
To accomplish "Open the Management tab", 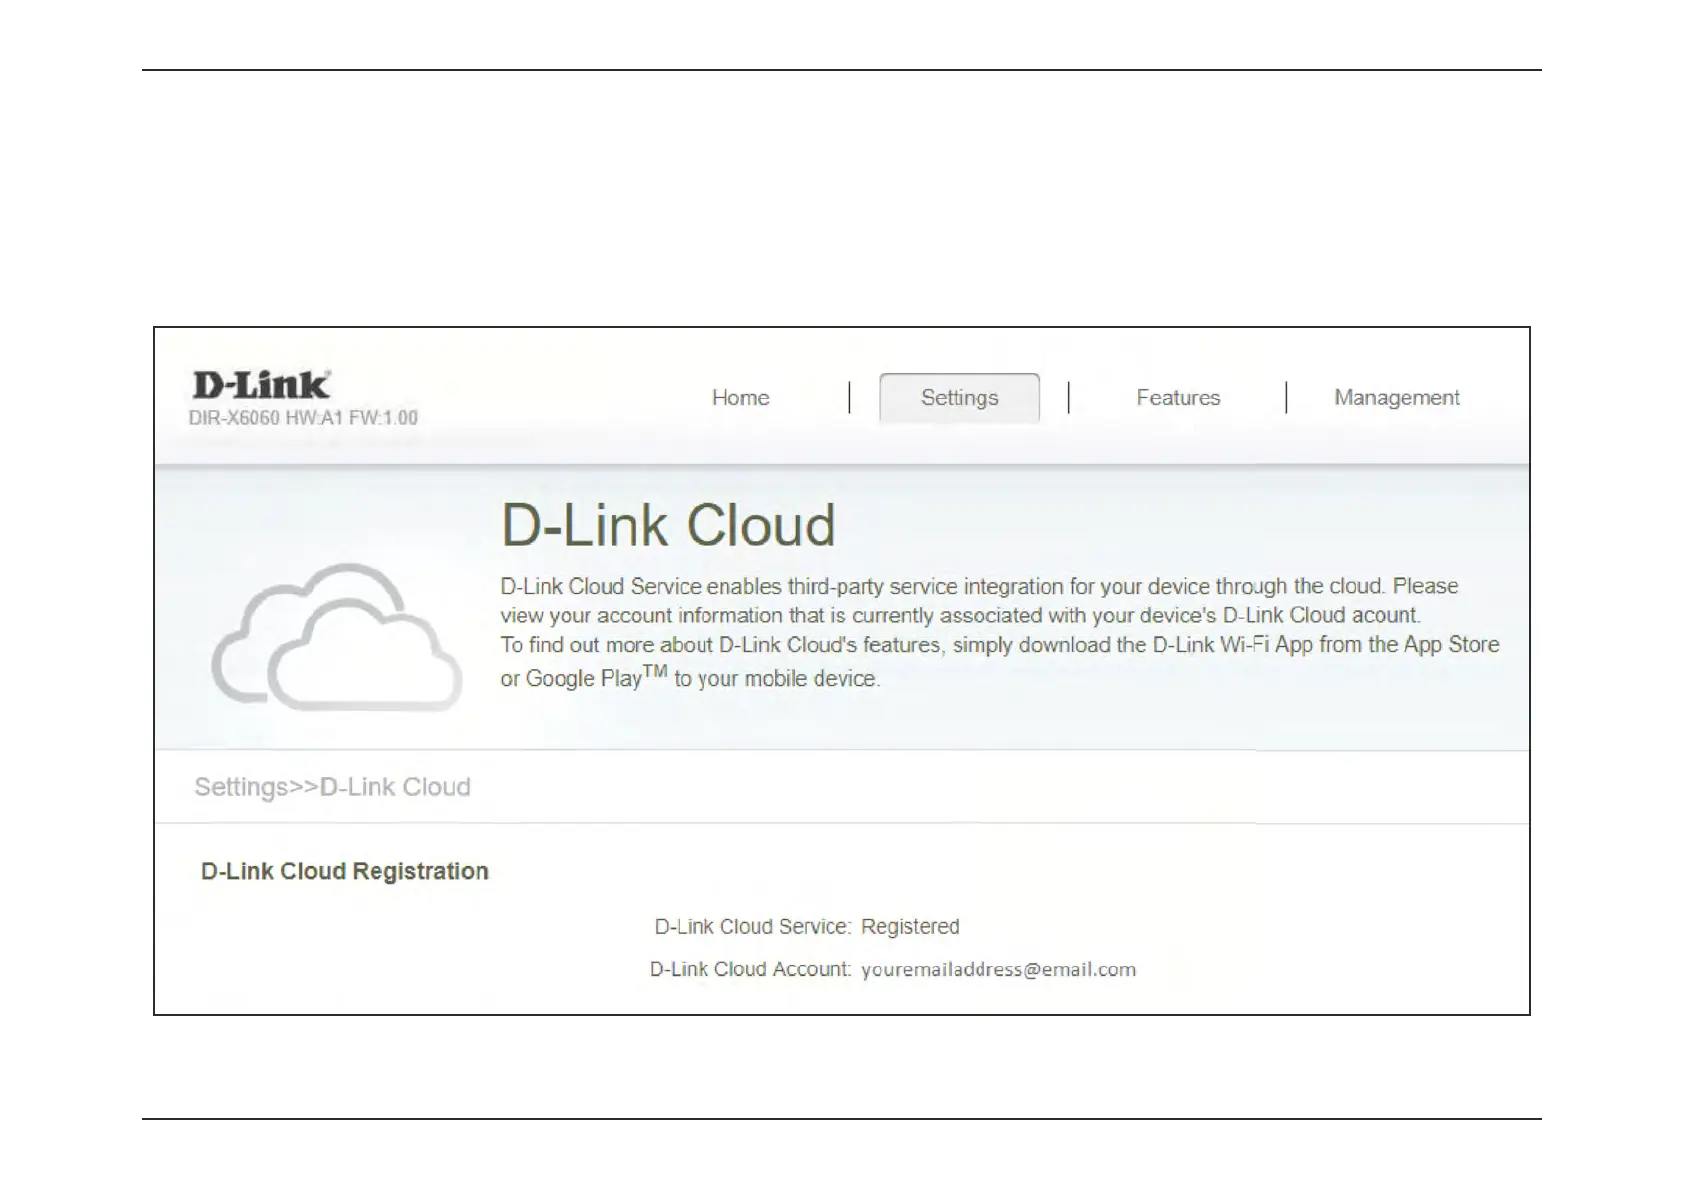I will [x=1396, y=398].
